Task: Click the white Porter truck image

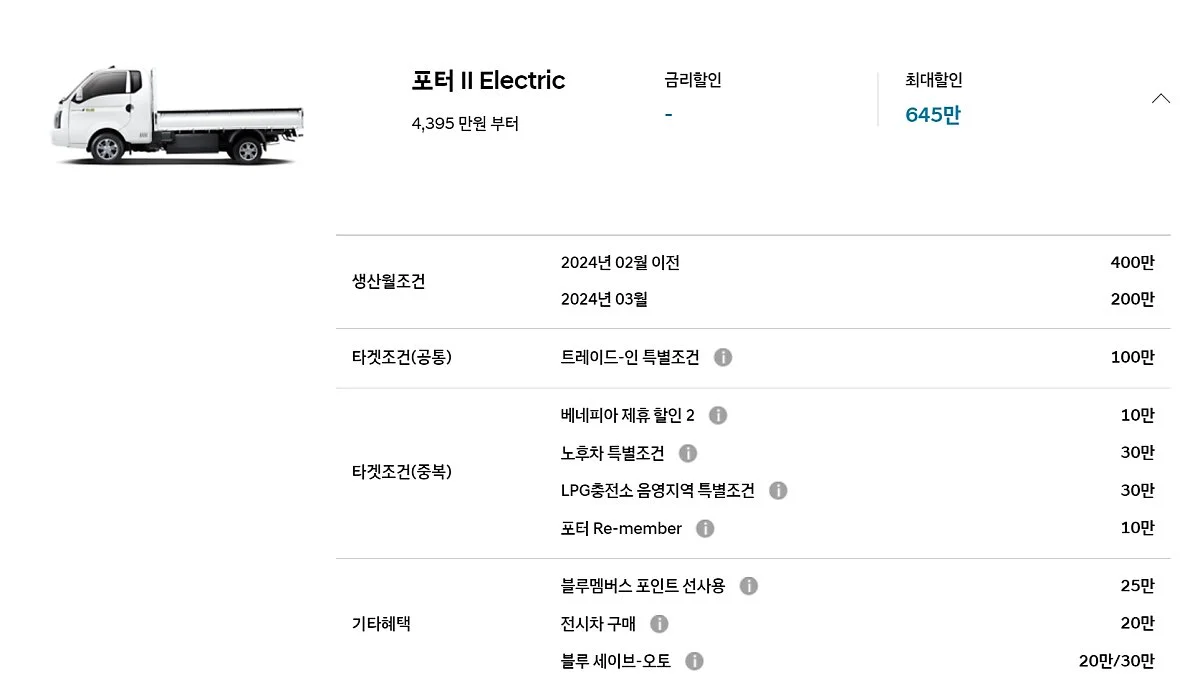Action: pyautogui.click(x=177, y=116)
